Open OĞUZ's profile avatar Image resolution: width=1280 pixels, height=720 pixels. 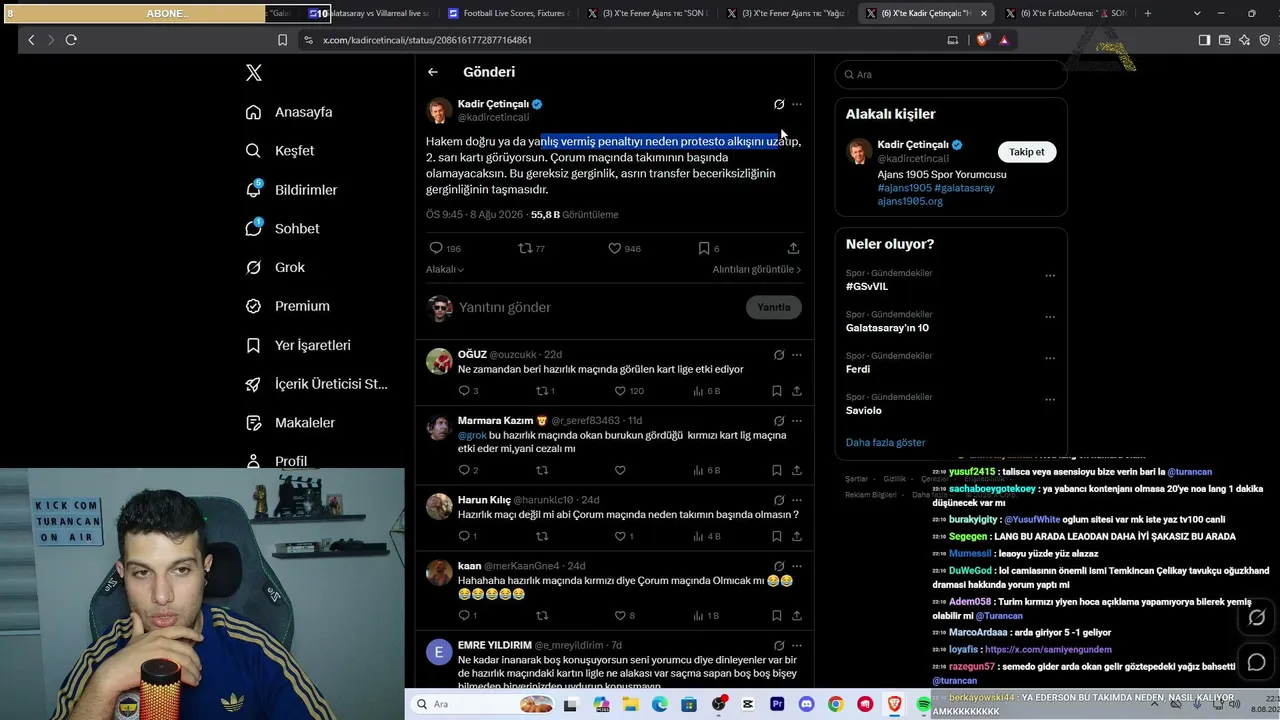pos(439,361)
